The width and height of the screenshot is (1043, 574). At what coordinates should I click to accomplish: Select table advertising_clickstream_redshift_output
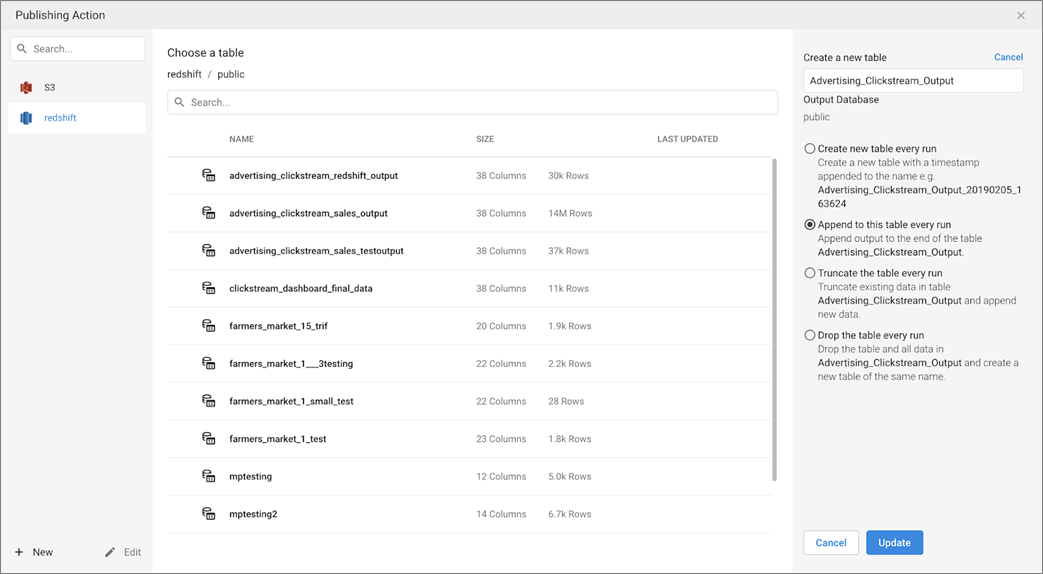coord(313,176)
